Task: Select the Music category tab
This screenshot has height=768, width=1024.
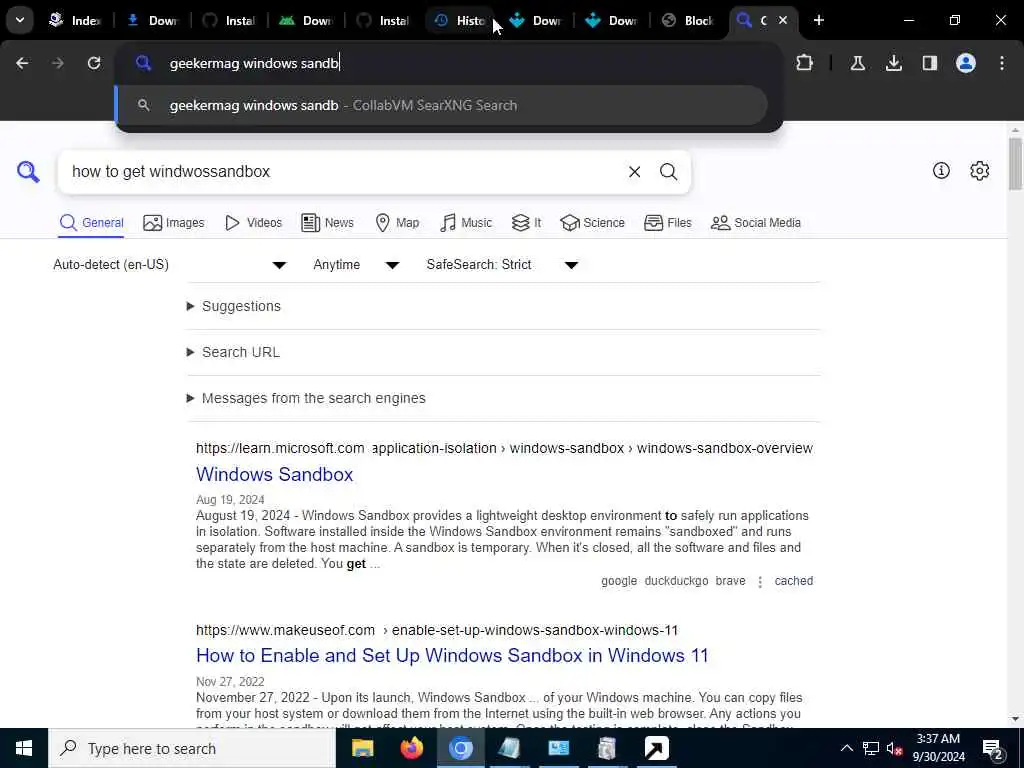Action: tap(466, 223)
